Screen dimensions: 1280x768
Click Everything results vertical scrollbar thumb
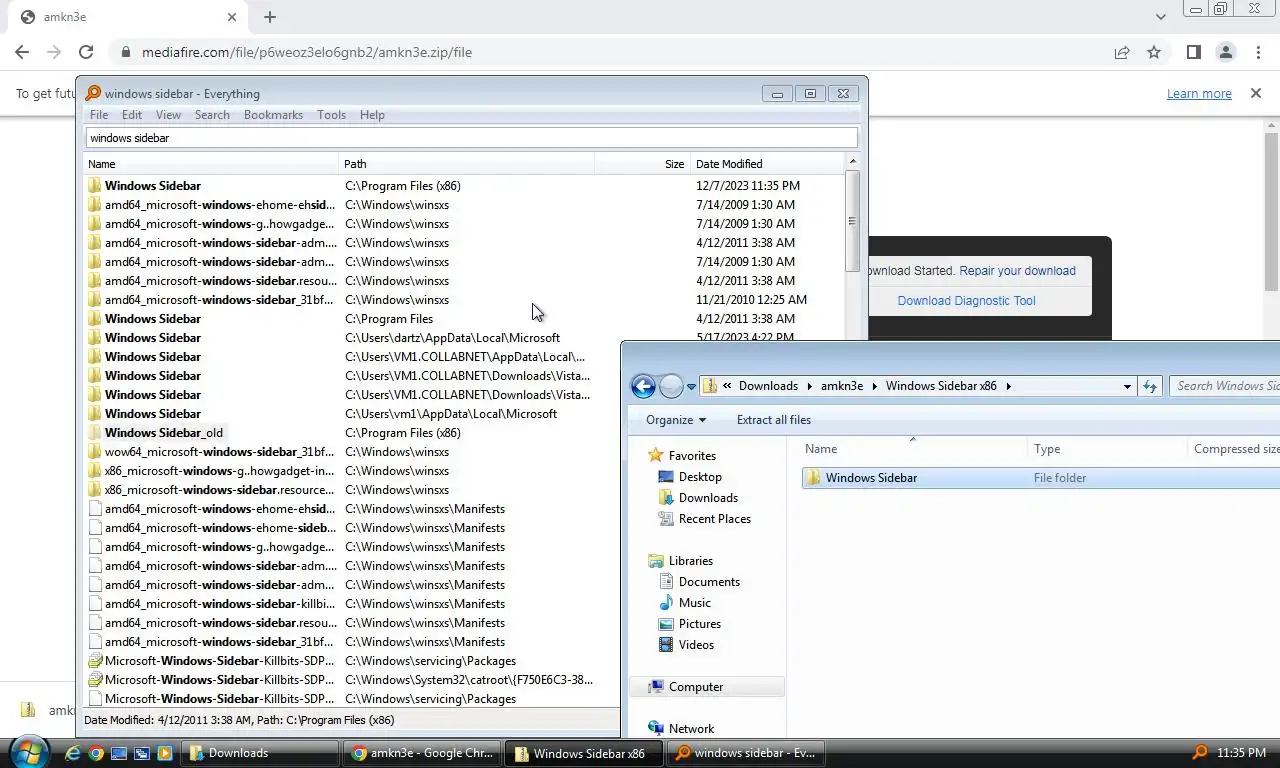coord(852,221)
